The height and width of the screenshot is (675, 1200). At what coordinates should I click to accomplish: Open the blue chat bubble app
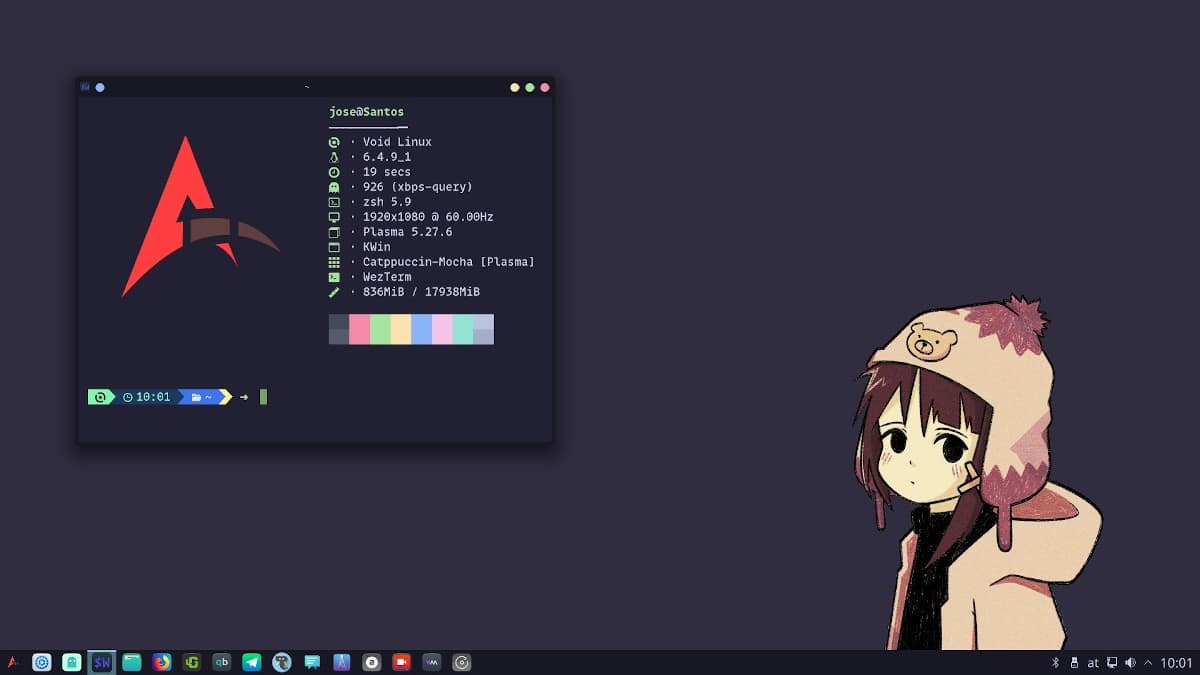(311, 662)
